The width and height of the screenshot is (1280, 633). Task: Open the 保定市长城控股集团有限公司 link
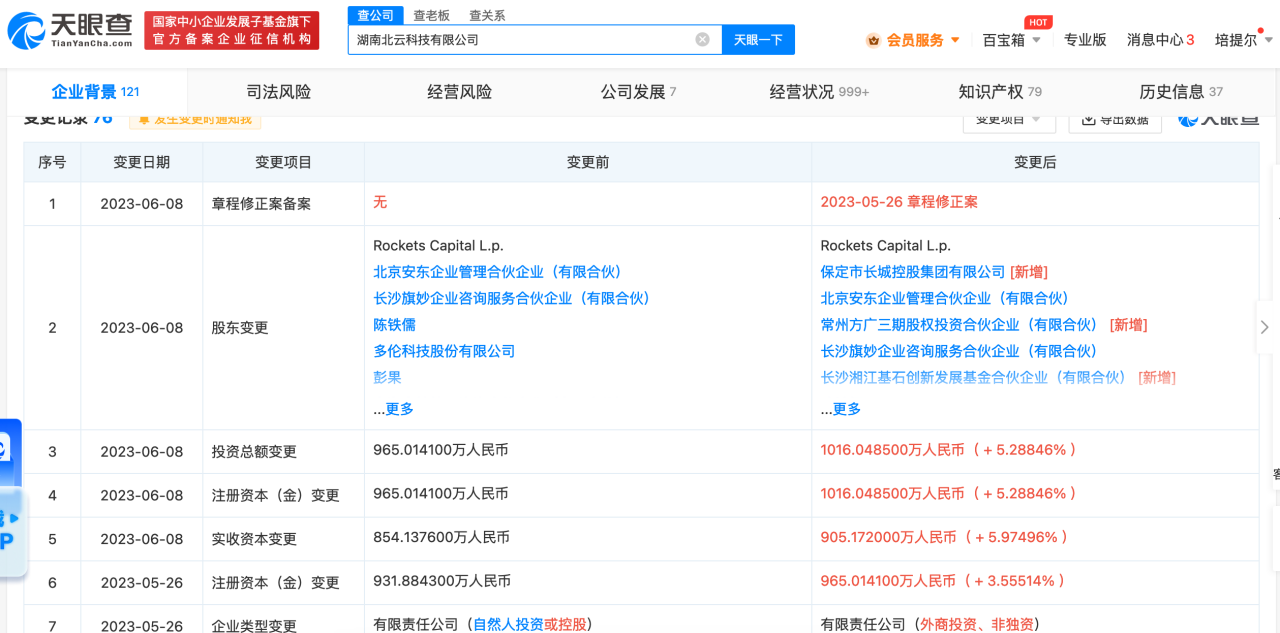point(913,272)
